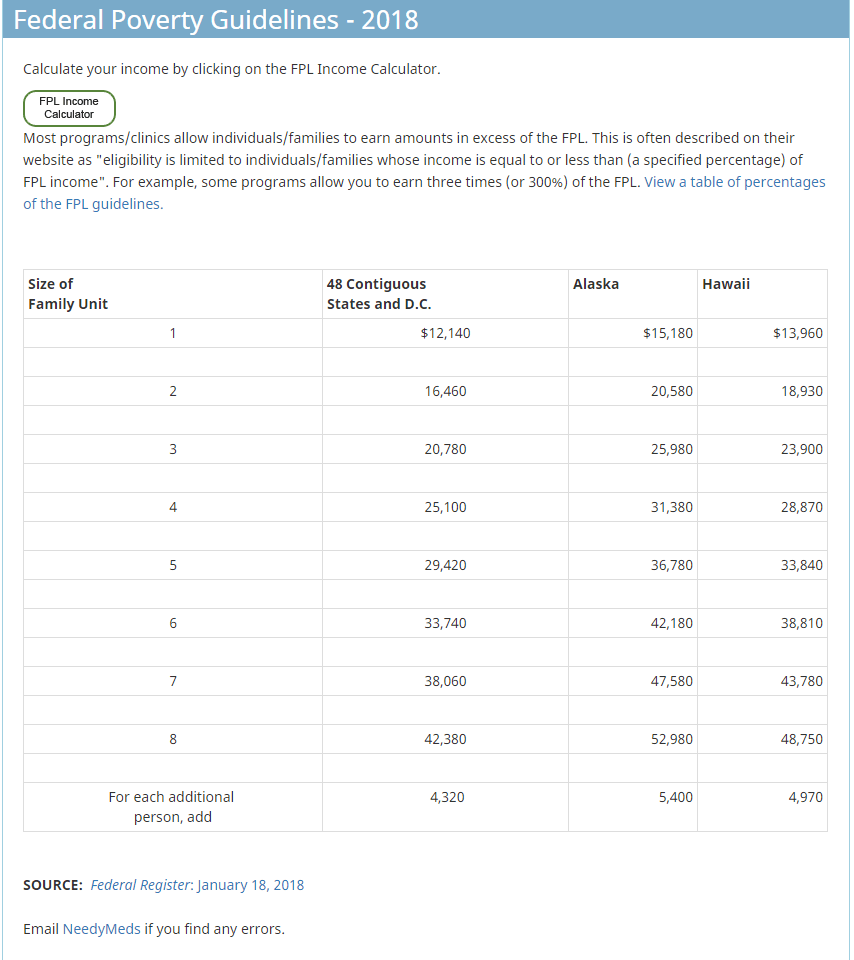Select the Federal Poverty Guidelines - 2018 heading
Screen dimensions: 854x960
coord(216,20)
